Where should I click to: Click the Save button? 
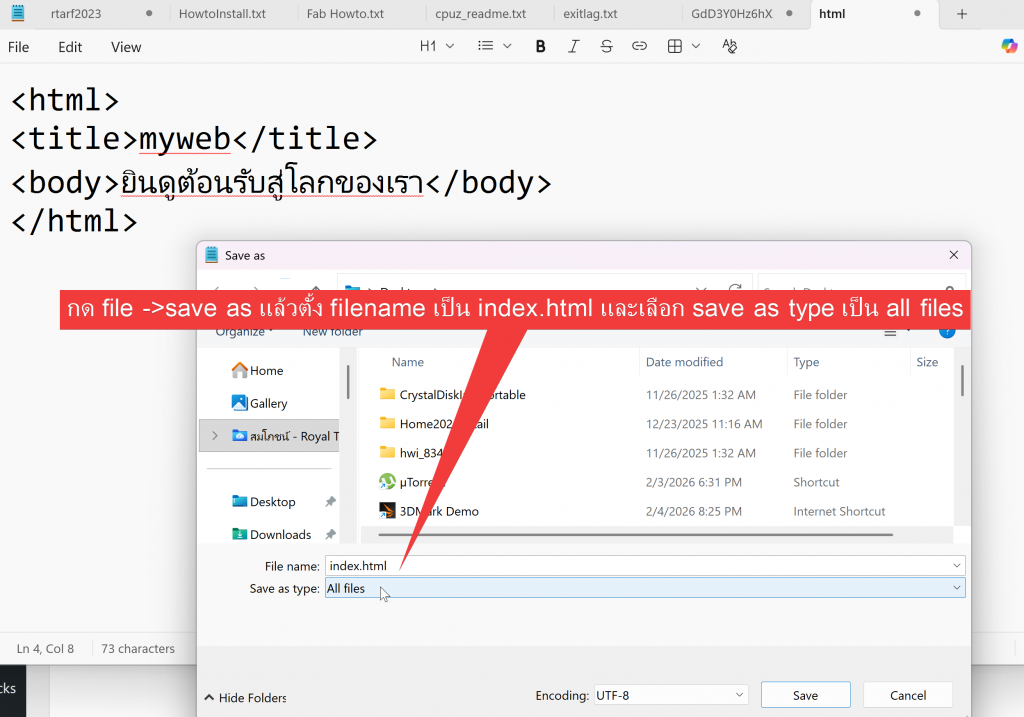click(805, 695)
